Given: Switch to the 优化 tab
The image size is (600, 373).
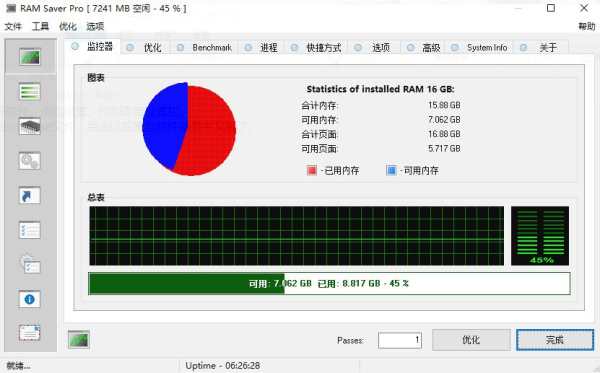Looking at the screenshot, I should tap(146, 47).
